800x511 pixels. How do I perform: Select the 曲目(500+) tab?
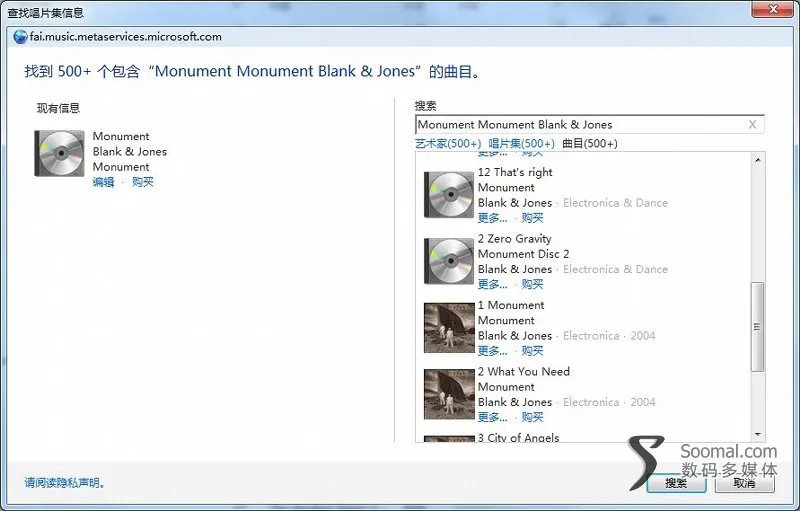pyautogui.click(x=590, y=144)
